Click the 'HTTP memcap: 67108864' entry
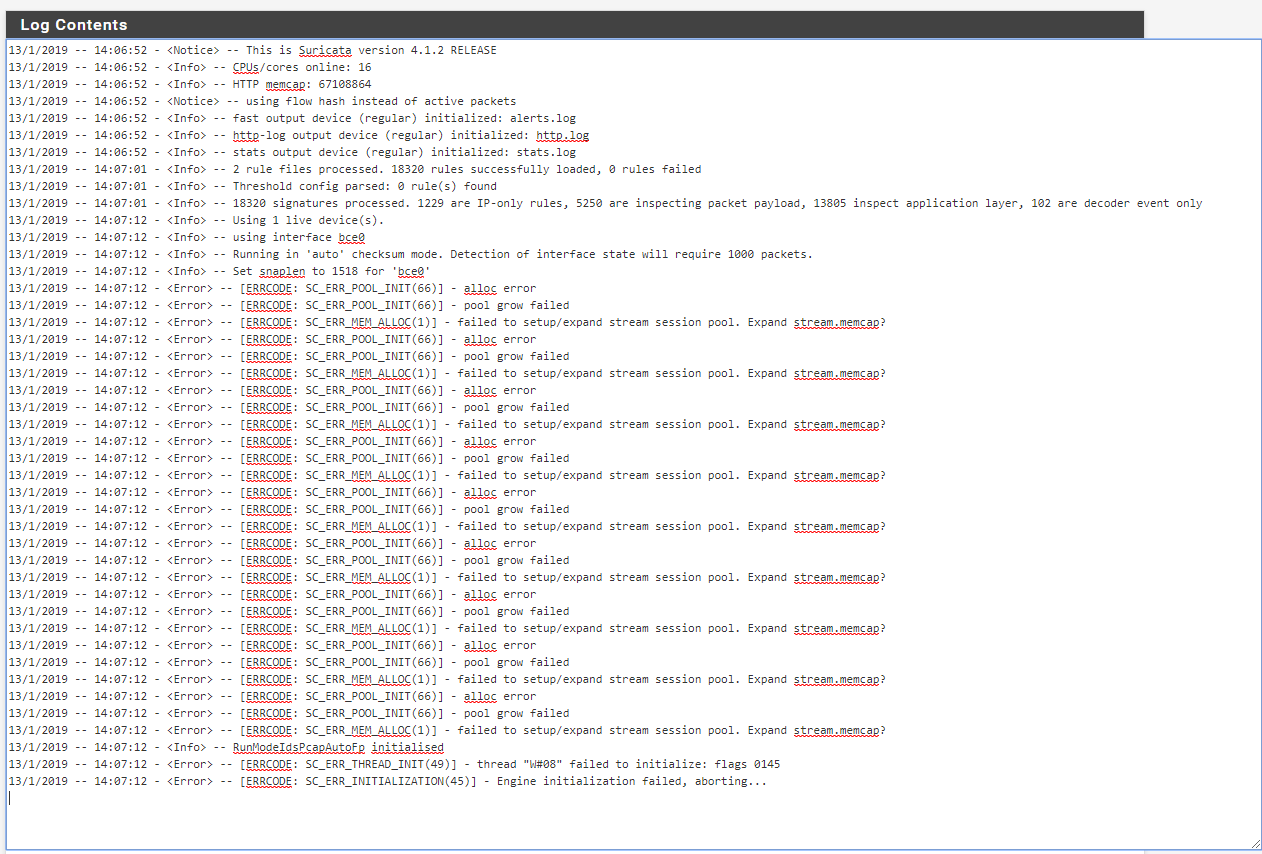Image resolution: width=1262 pixels, height=854 pixels. point(190,84)
